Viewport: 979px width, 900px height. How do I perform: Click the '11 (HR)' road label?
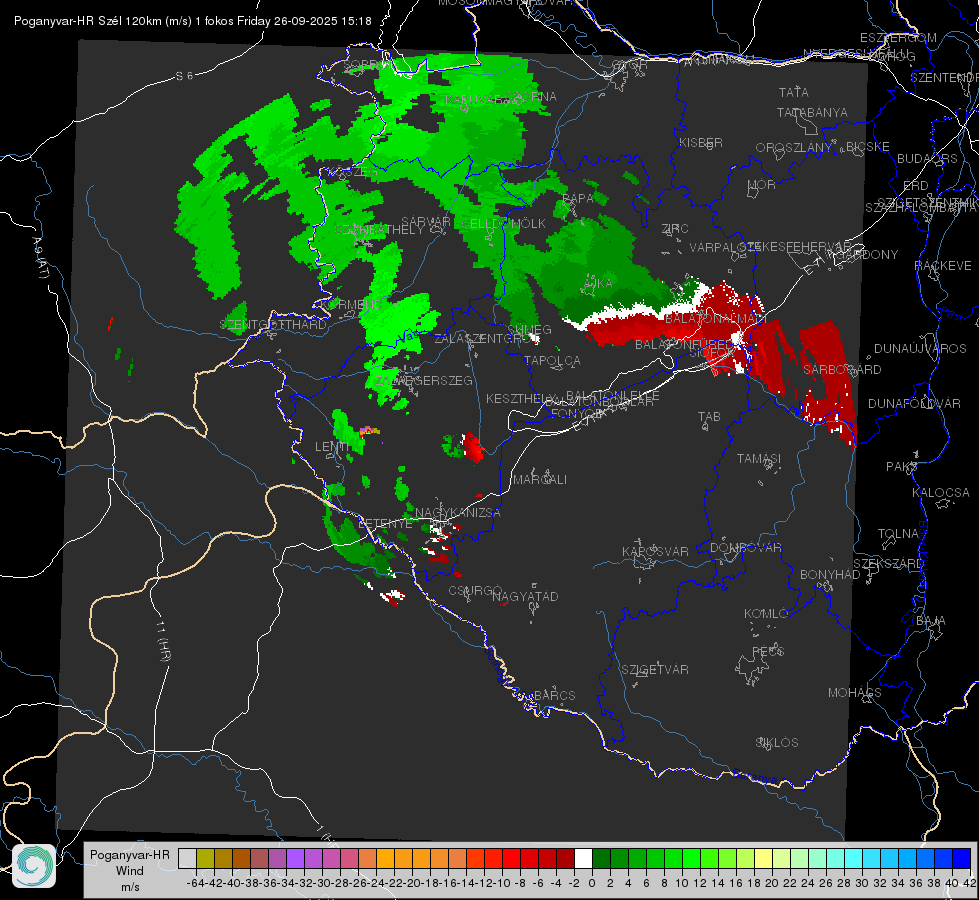coord(163,641)
